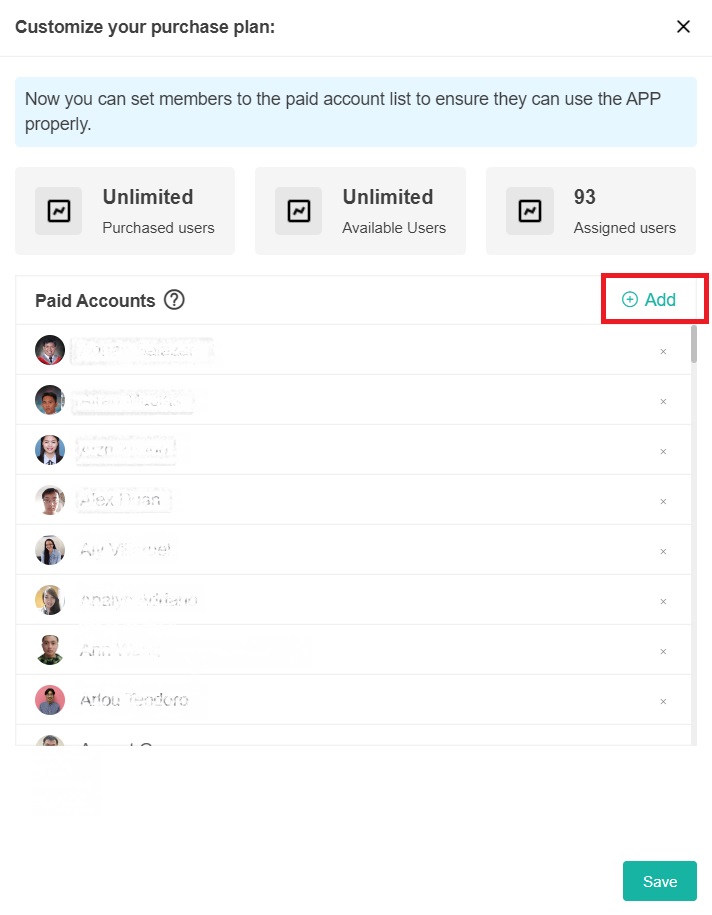Screen dimensions: 712x915
Task: Click the first account's avatar thumbnail
Action: pos(50,350)
